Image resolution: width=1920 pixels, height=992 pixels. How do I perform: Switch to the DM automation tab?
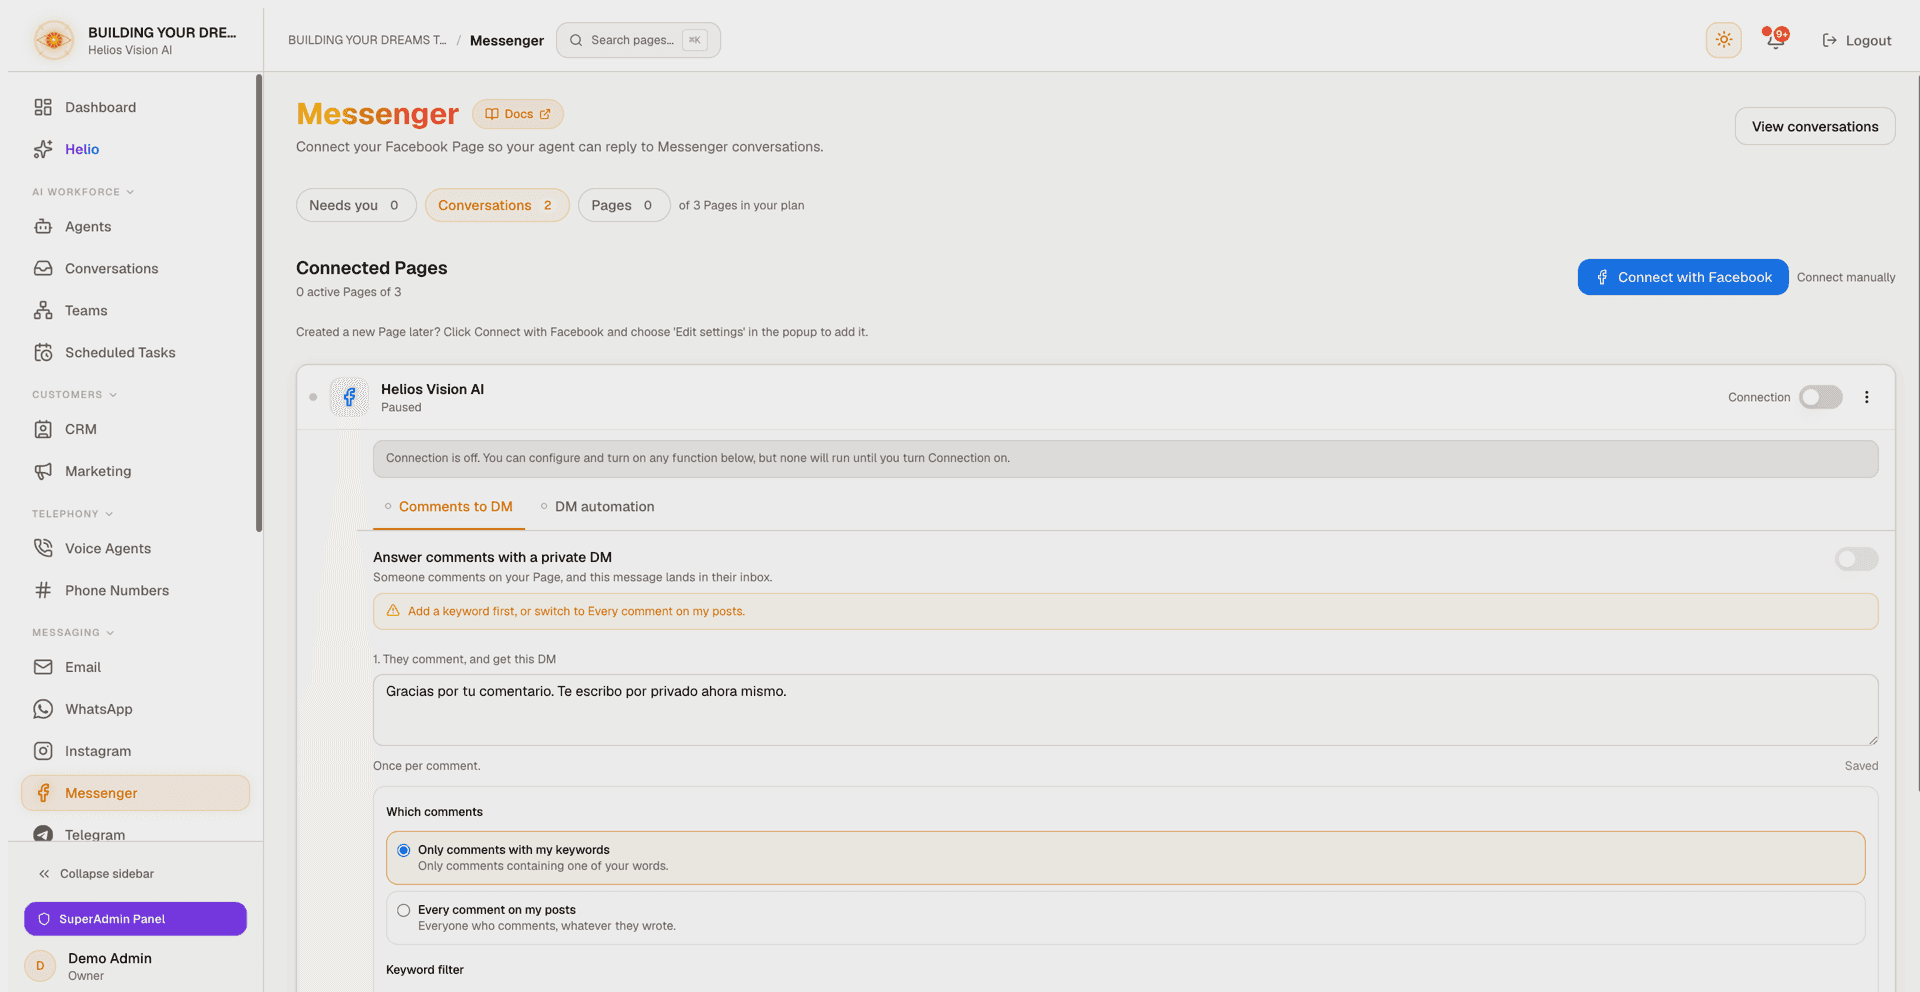[598, 507]
